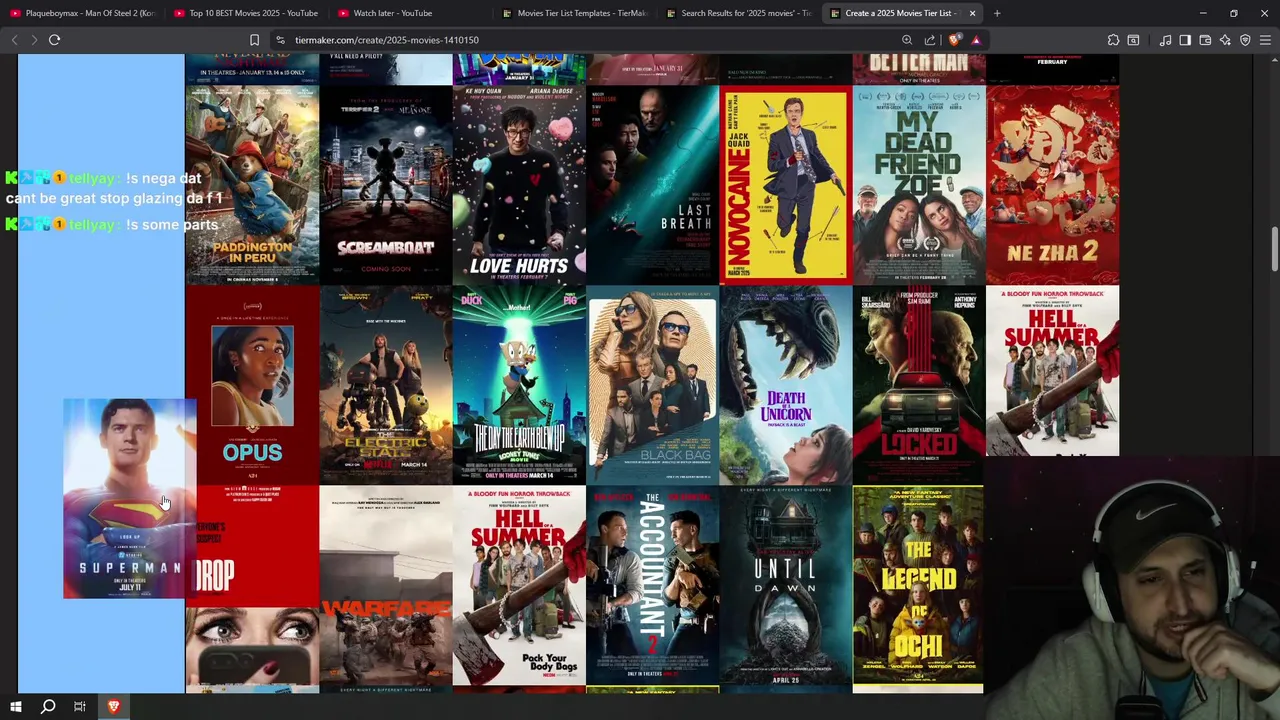
Task: Select the Until Dawn poster
Action: pos(786,585)
